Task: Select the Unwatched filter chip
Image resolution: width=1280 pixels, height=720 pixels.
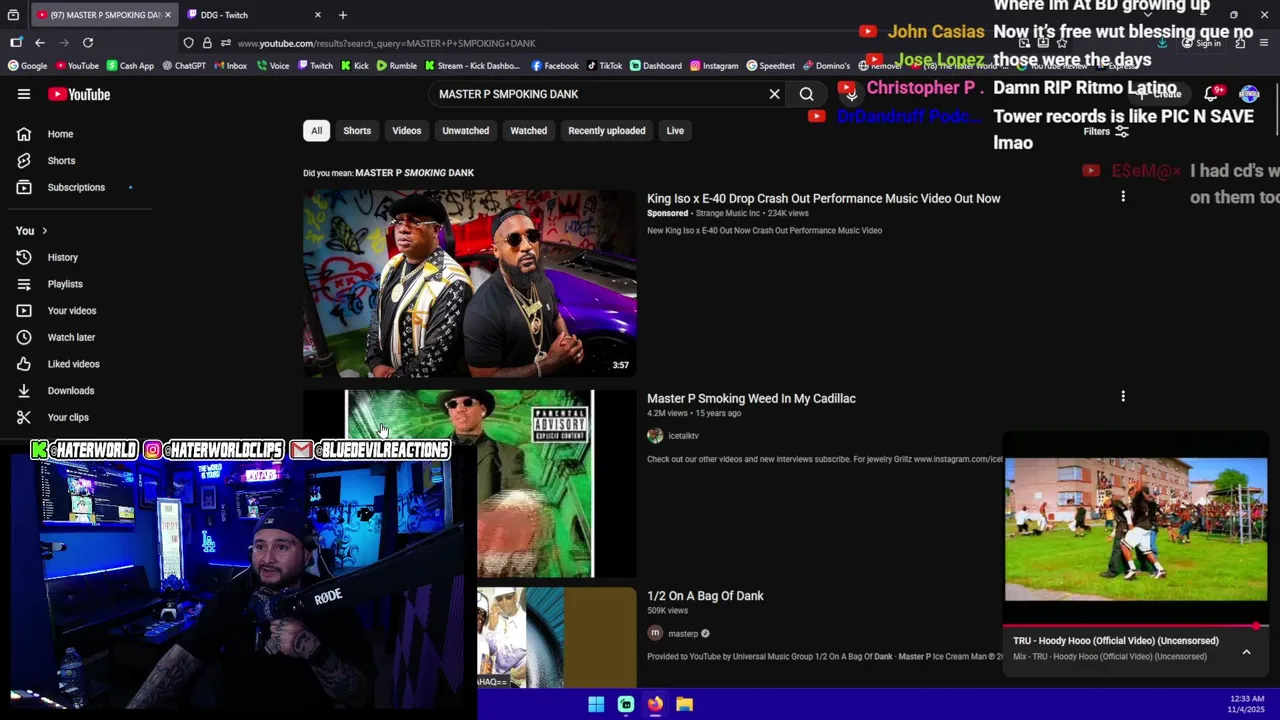Action: point(466,131)
